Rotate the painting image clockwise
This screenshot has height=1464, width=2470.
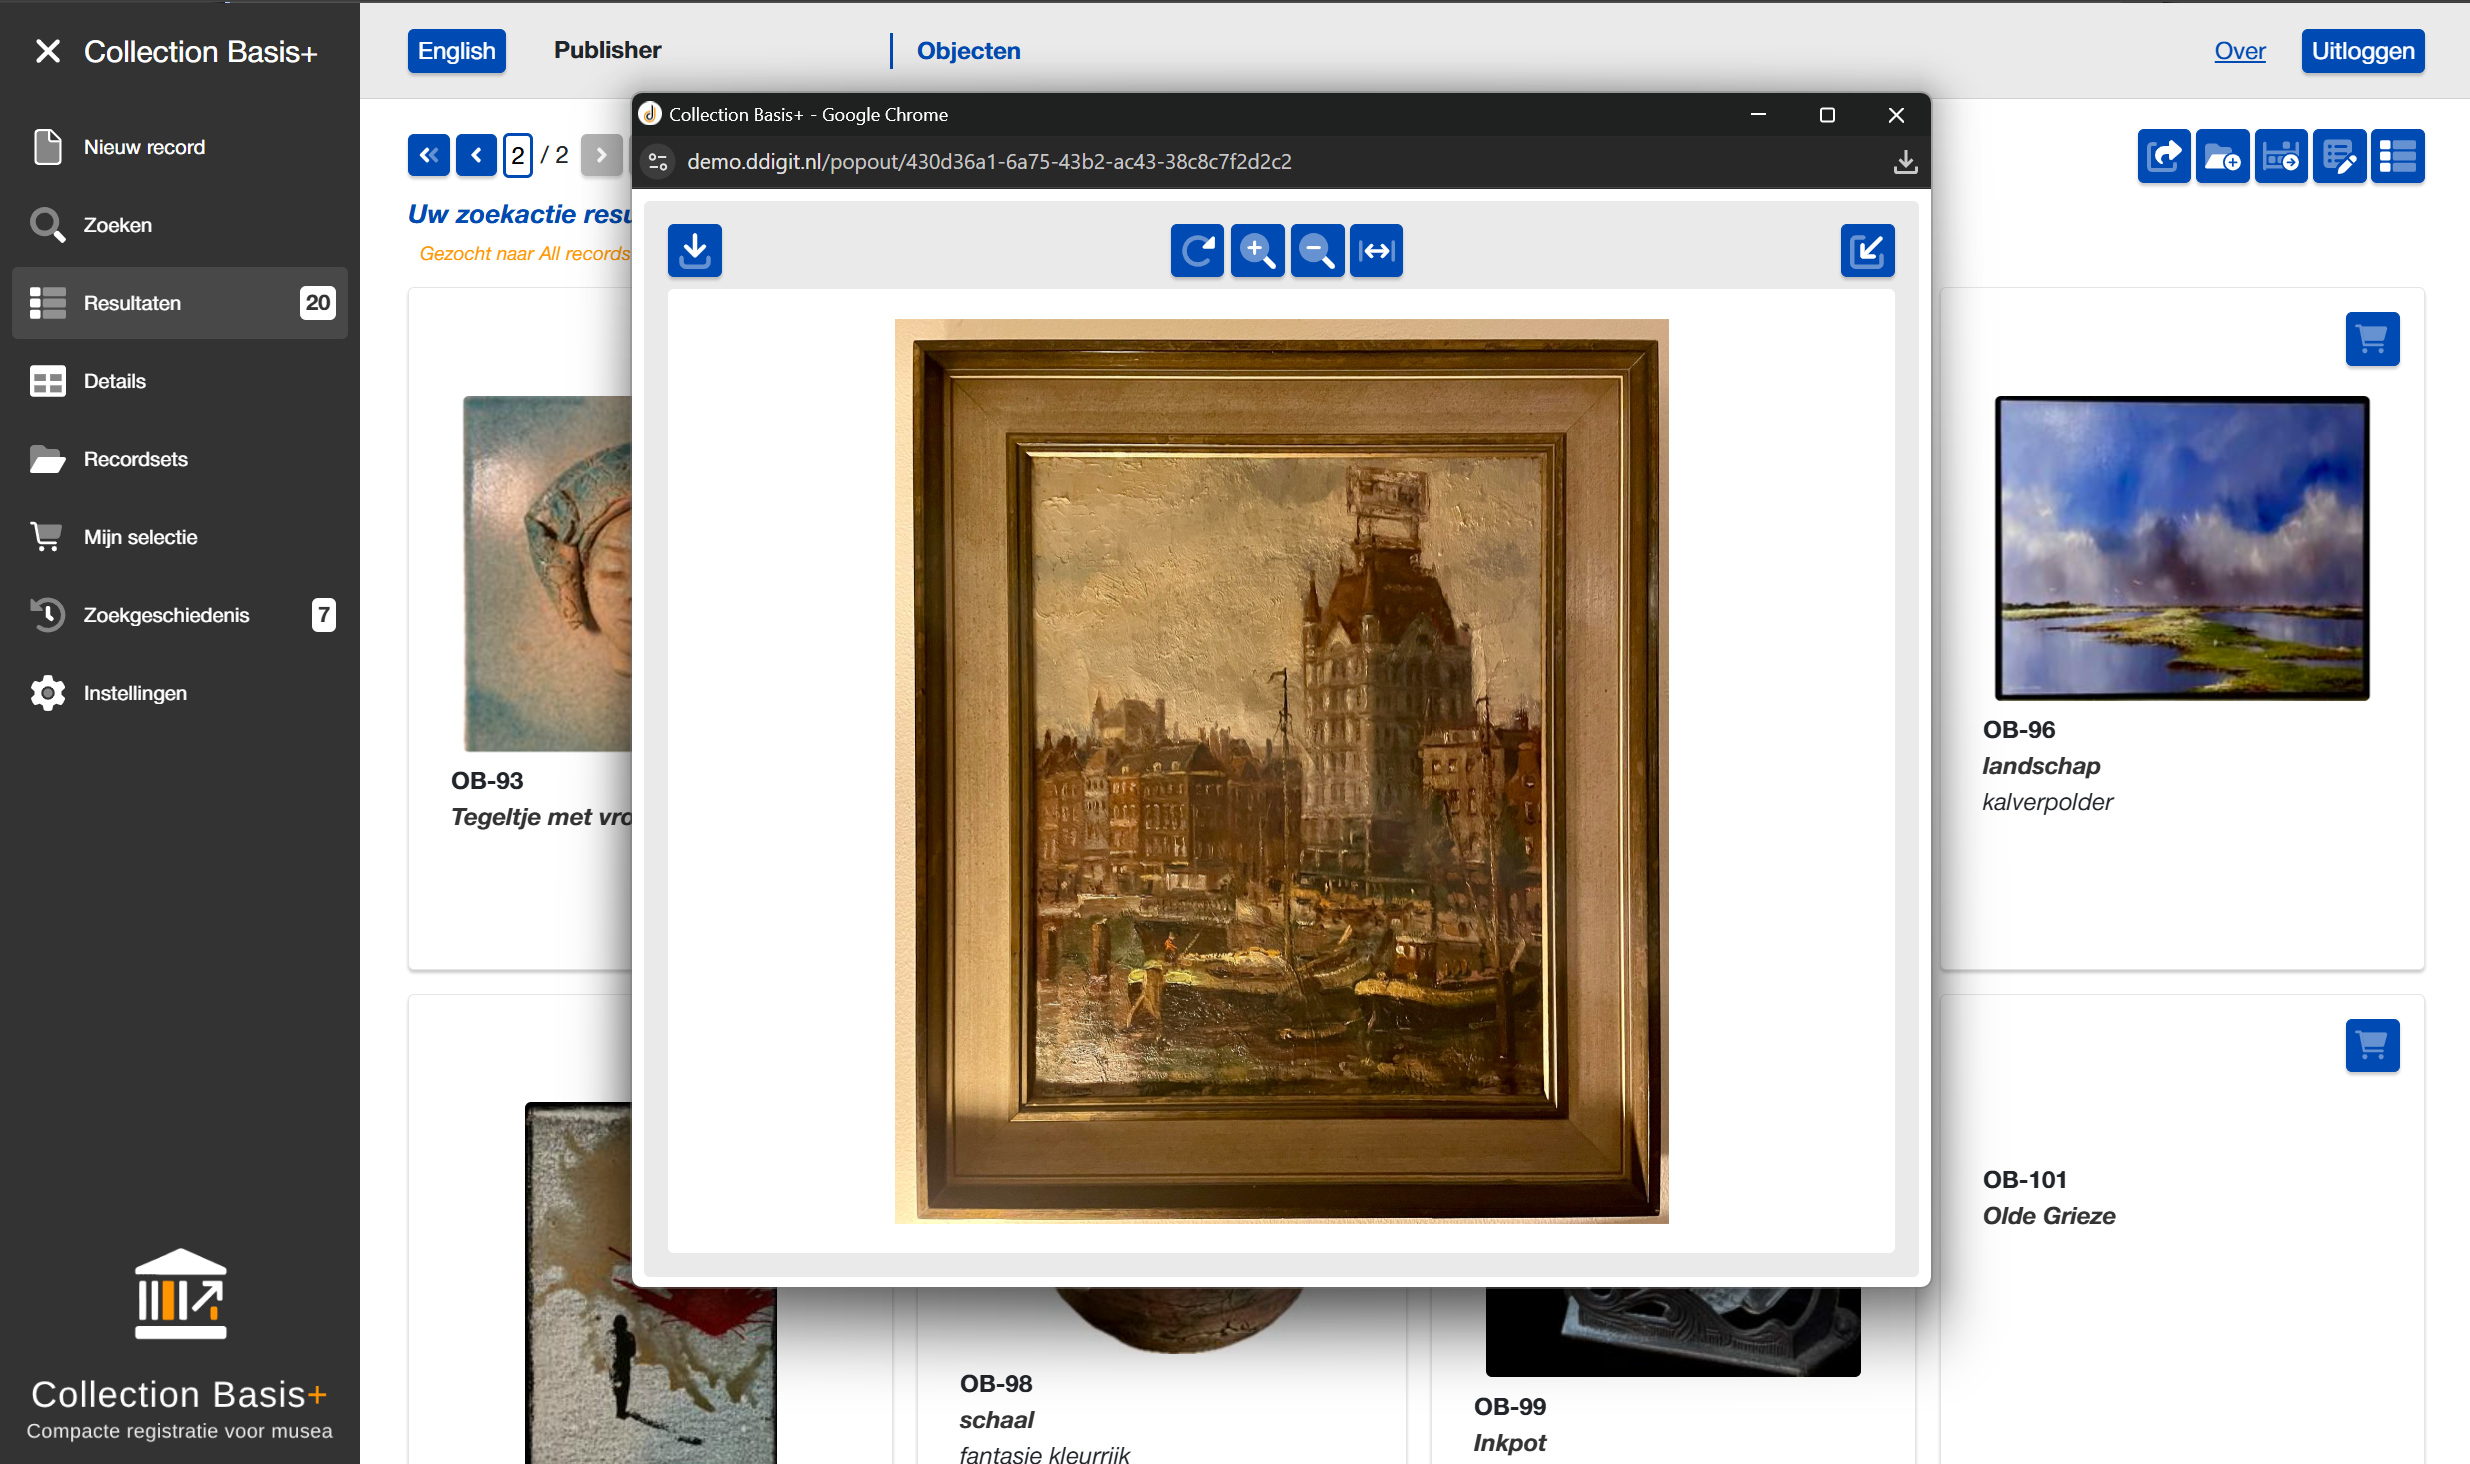coord(1197,250)
